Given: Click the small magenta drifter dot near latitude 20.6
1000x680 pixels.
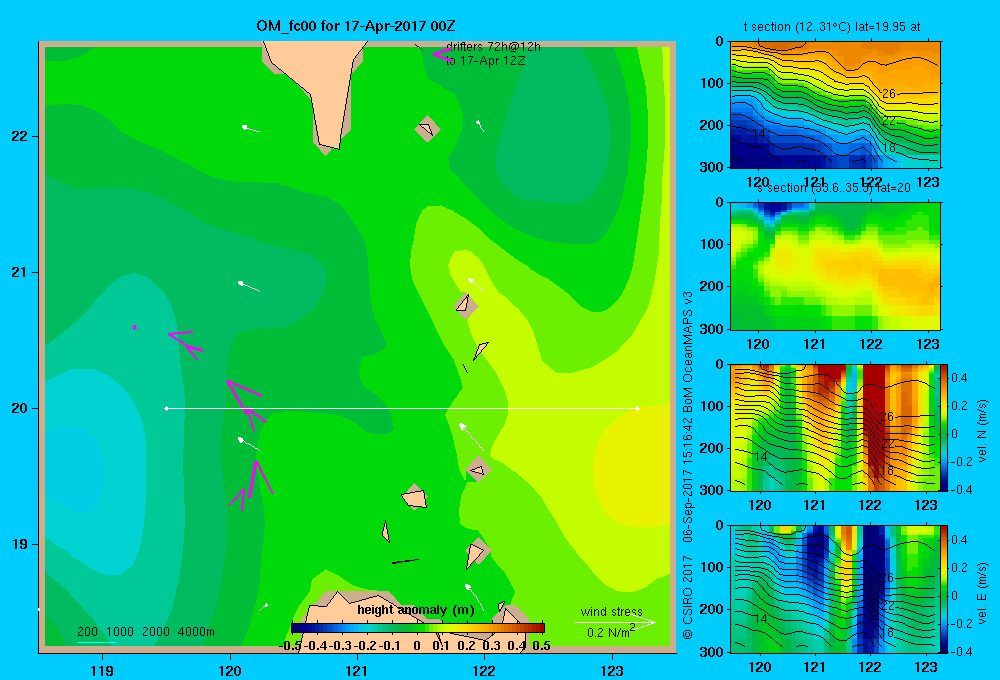Looking at the screenshot, I should [x=135, y=327].
